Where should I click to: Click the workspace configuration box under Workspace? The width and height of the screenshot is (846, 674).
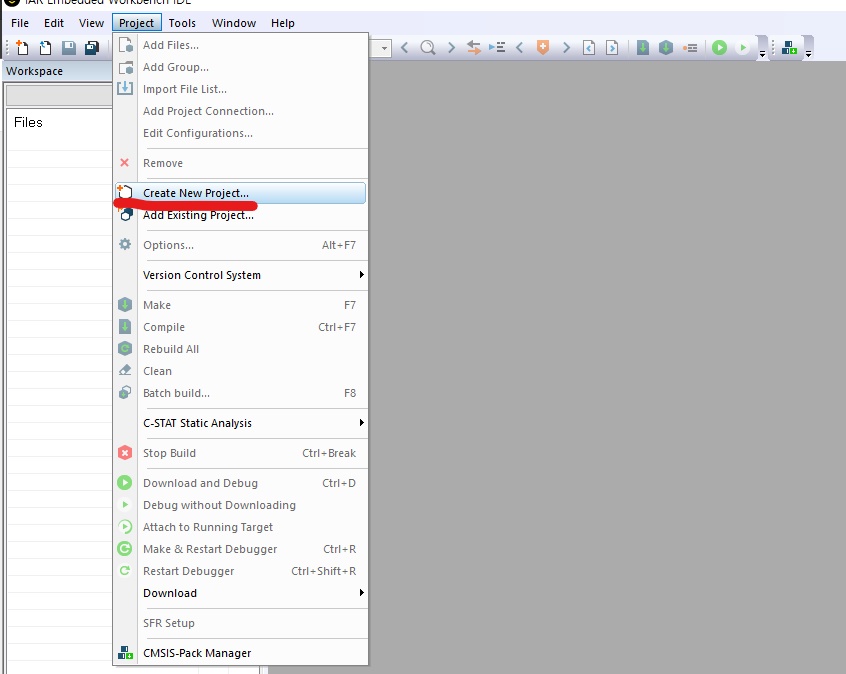59,96
